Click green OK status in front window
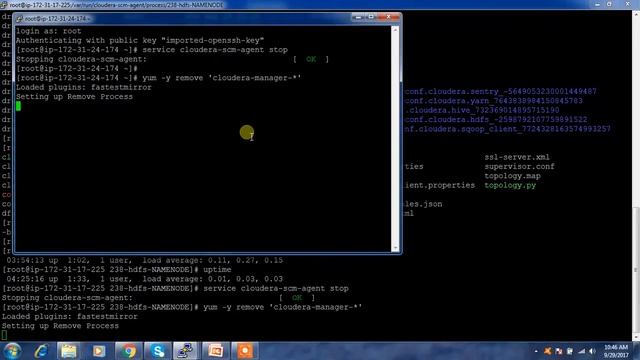The height and width of the screenshot is (360, 640). click(x=311, y=59)
